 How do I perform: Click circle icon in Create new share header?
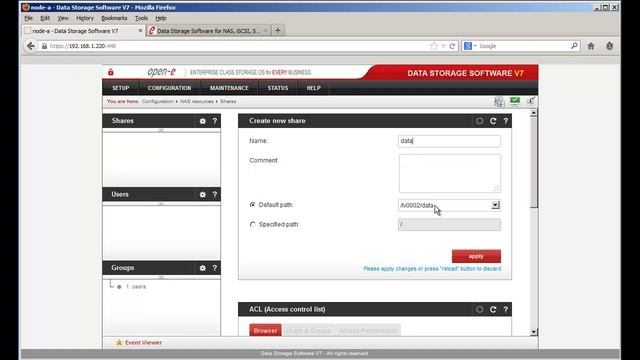[x=480, y=121]
